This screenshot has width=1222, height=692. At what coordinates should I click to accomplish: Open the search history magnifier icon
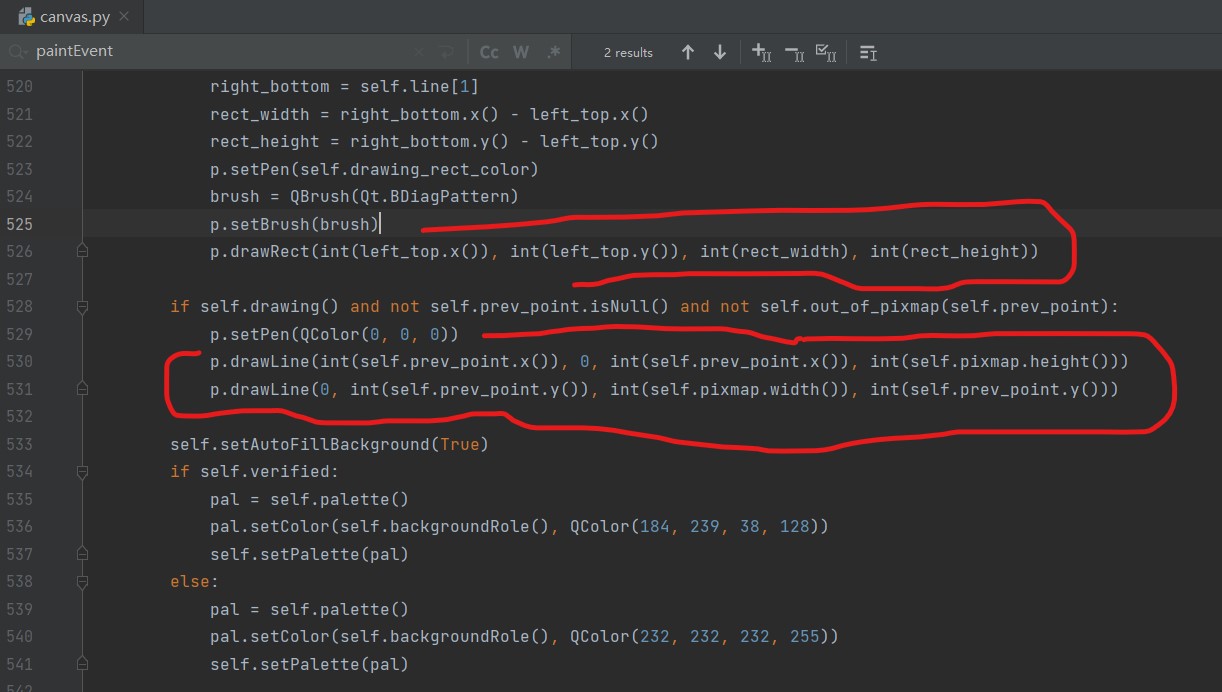point(19,52)
